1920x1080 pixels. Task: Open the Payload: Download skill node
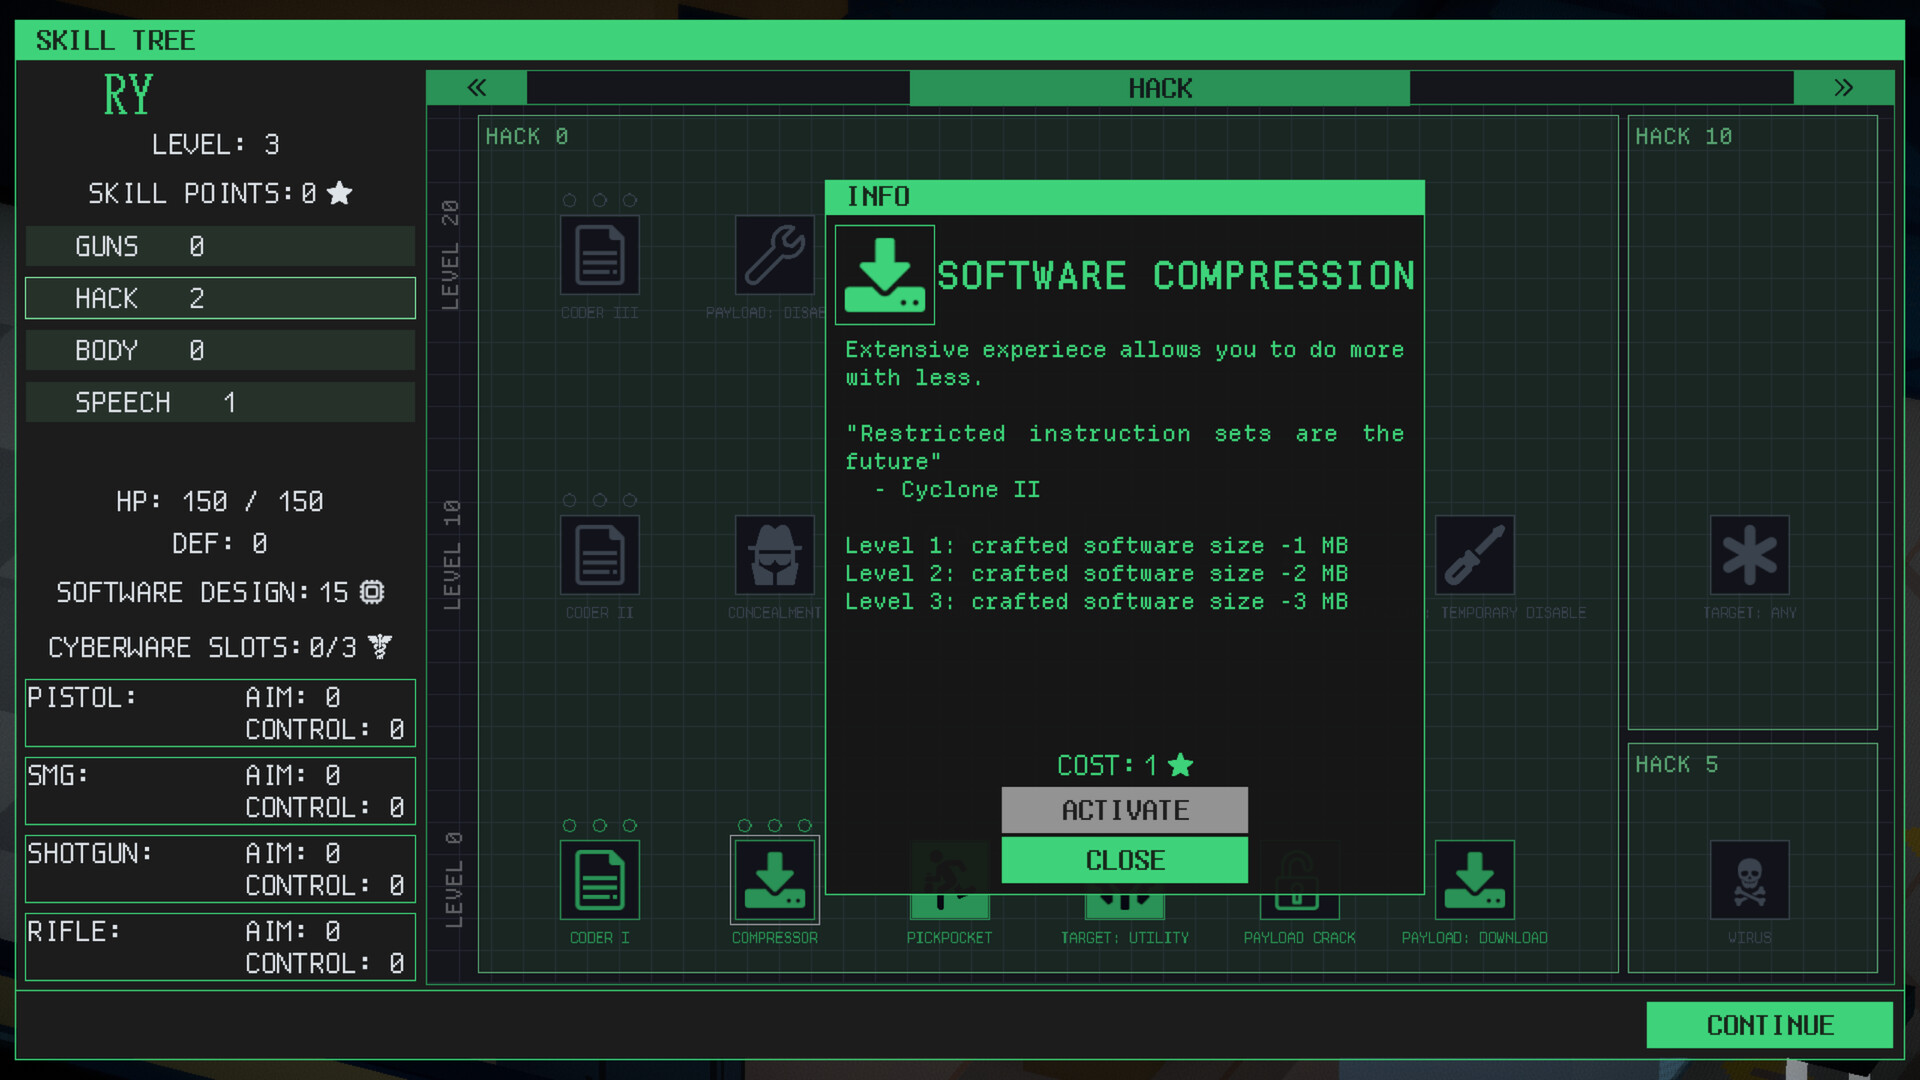pyautogui.click(x=1474, y=880)
